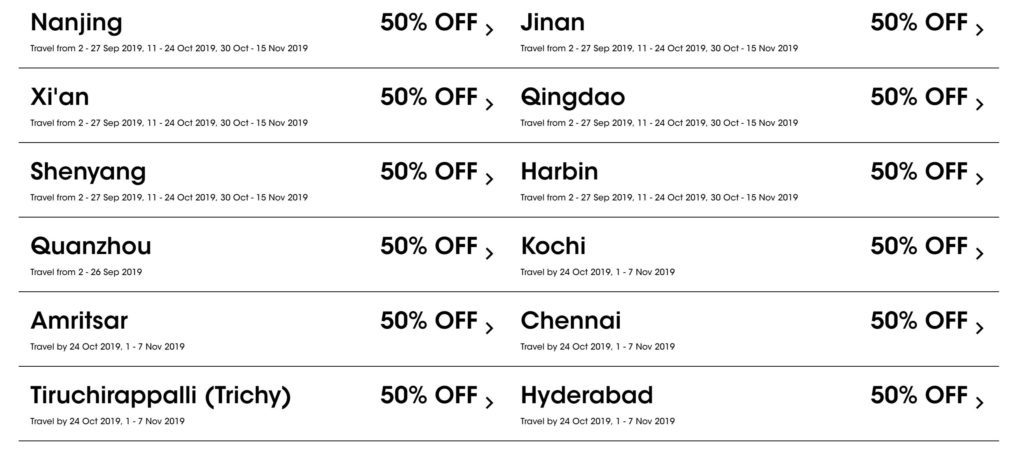Click the 50% OFF label for Chennai
The width and height of the screenshot is (1024, 451).
(919, 321)
